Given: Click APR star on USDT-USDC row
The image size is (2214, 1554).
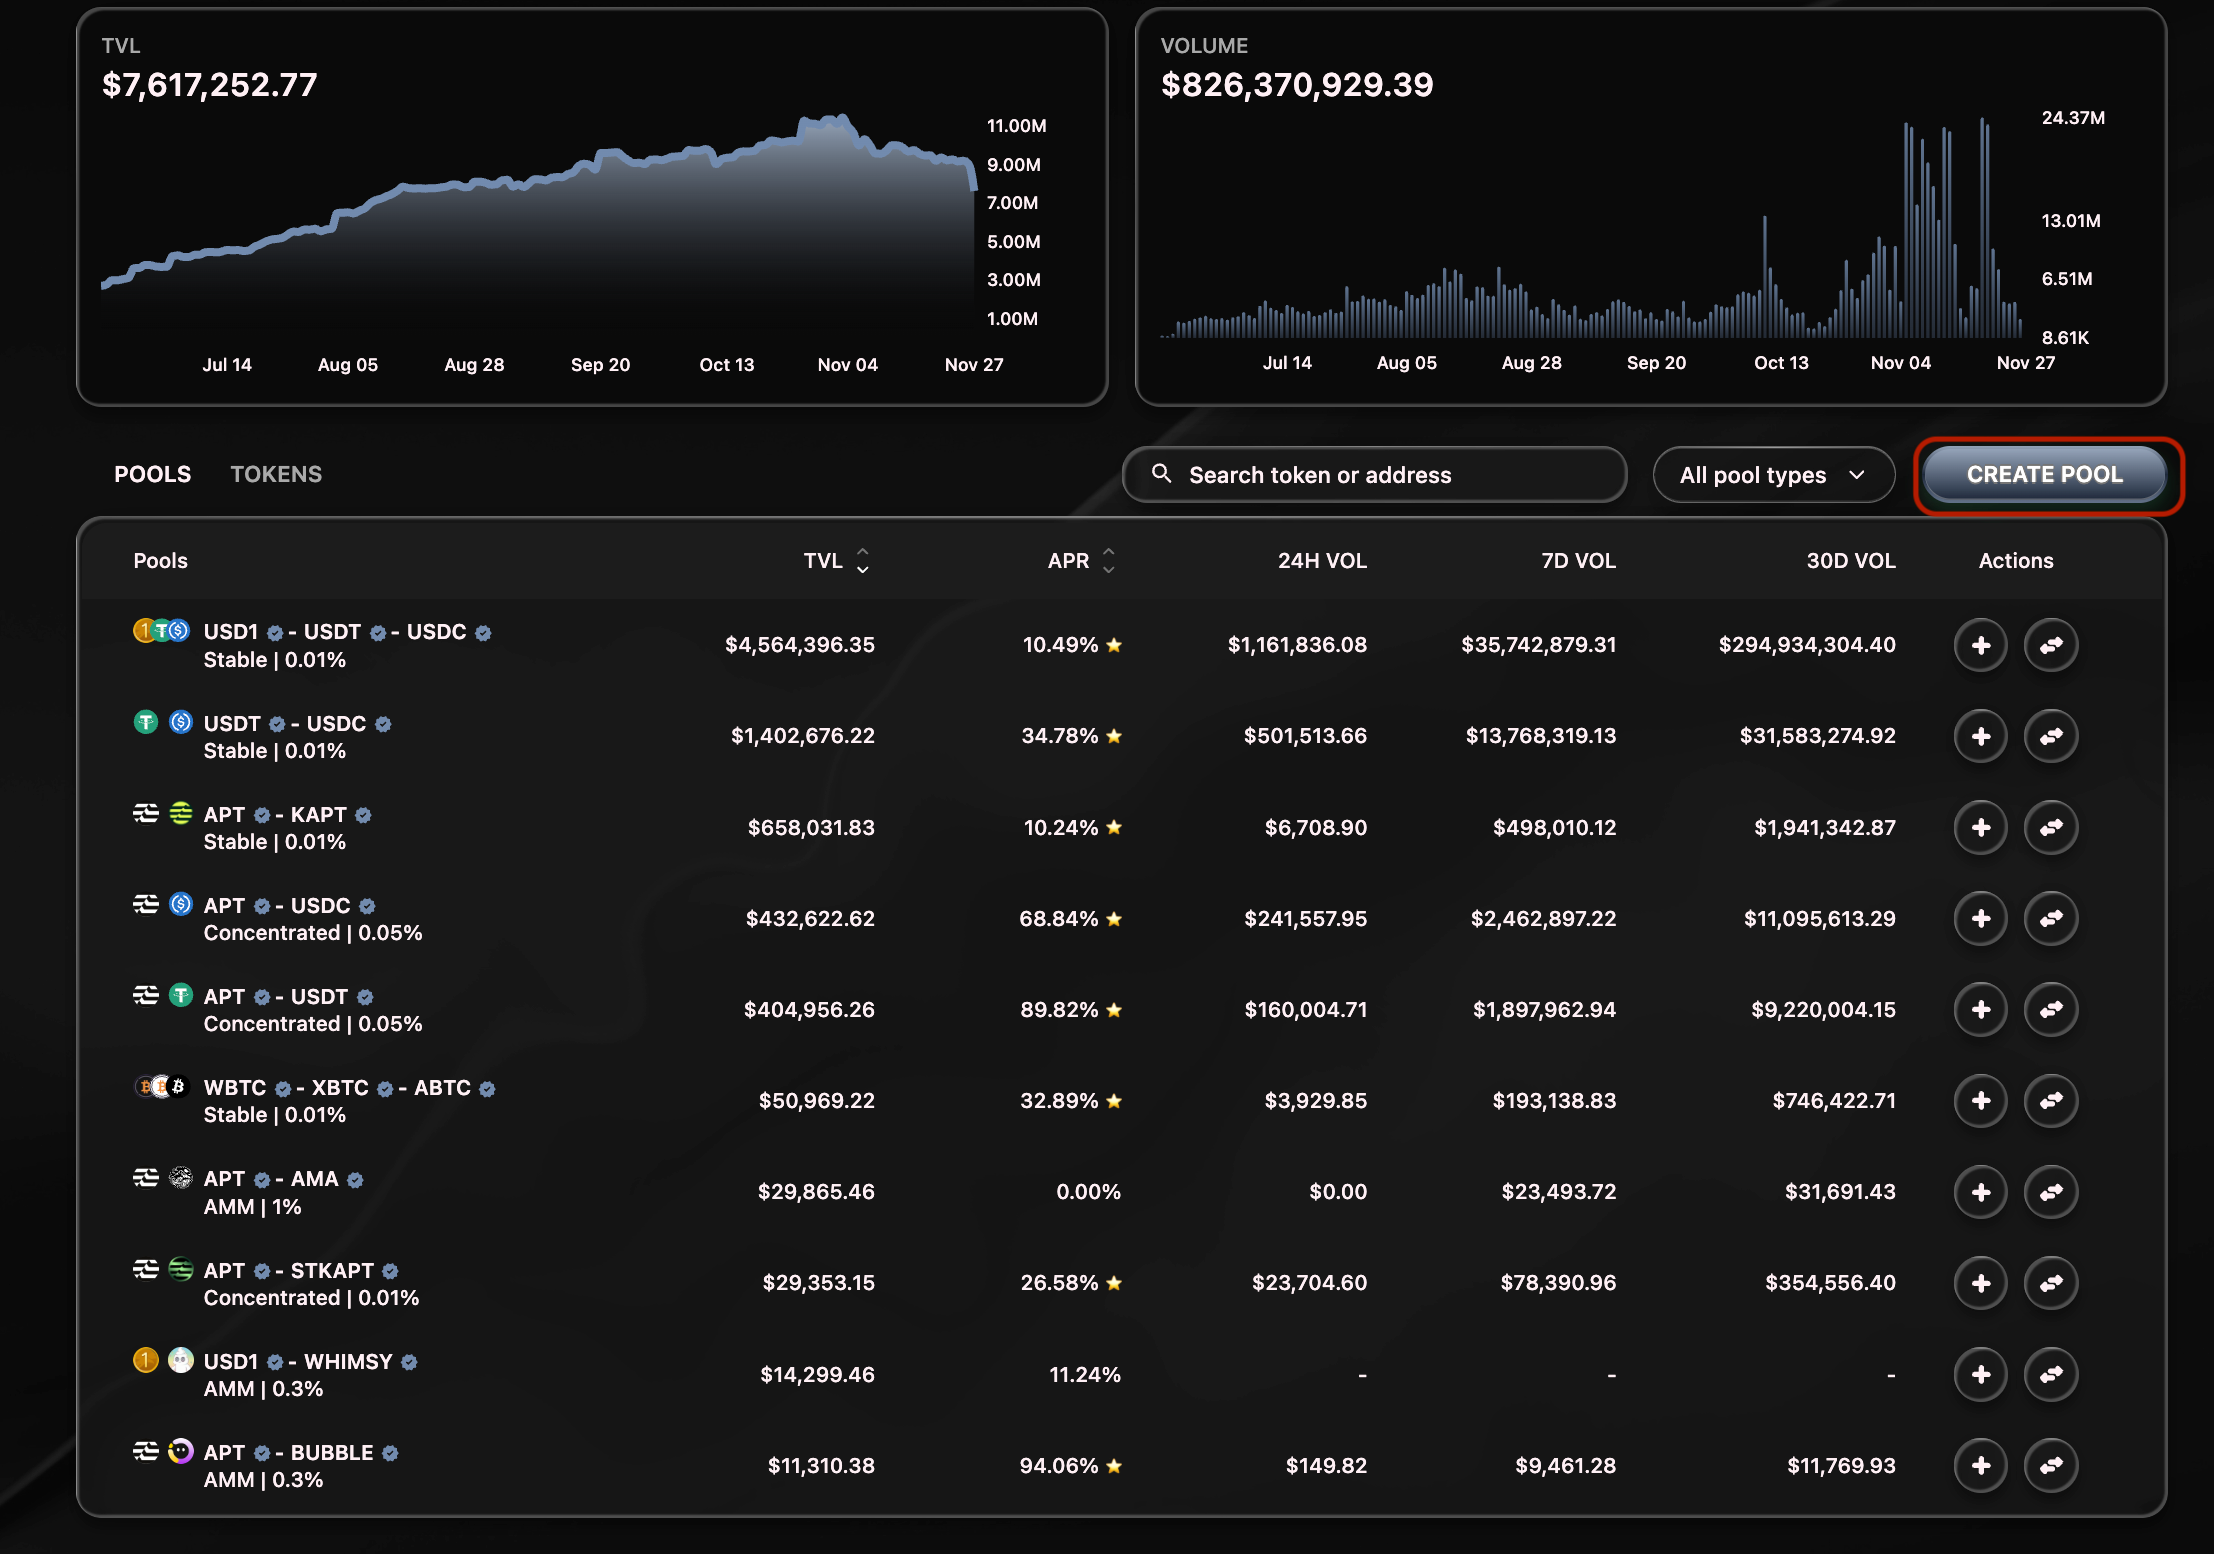Looking at the screenshot, I should 1114,737.
